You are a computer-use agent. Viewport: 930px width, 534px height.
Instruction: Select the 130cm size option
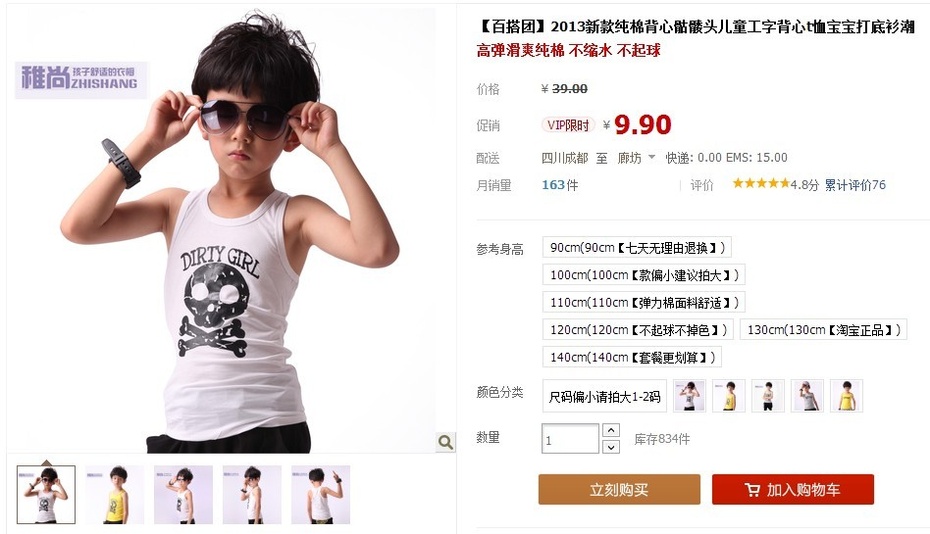click(823, 329)
